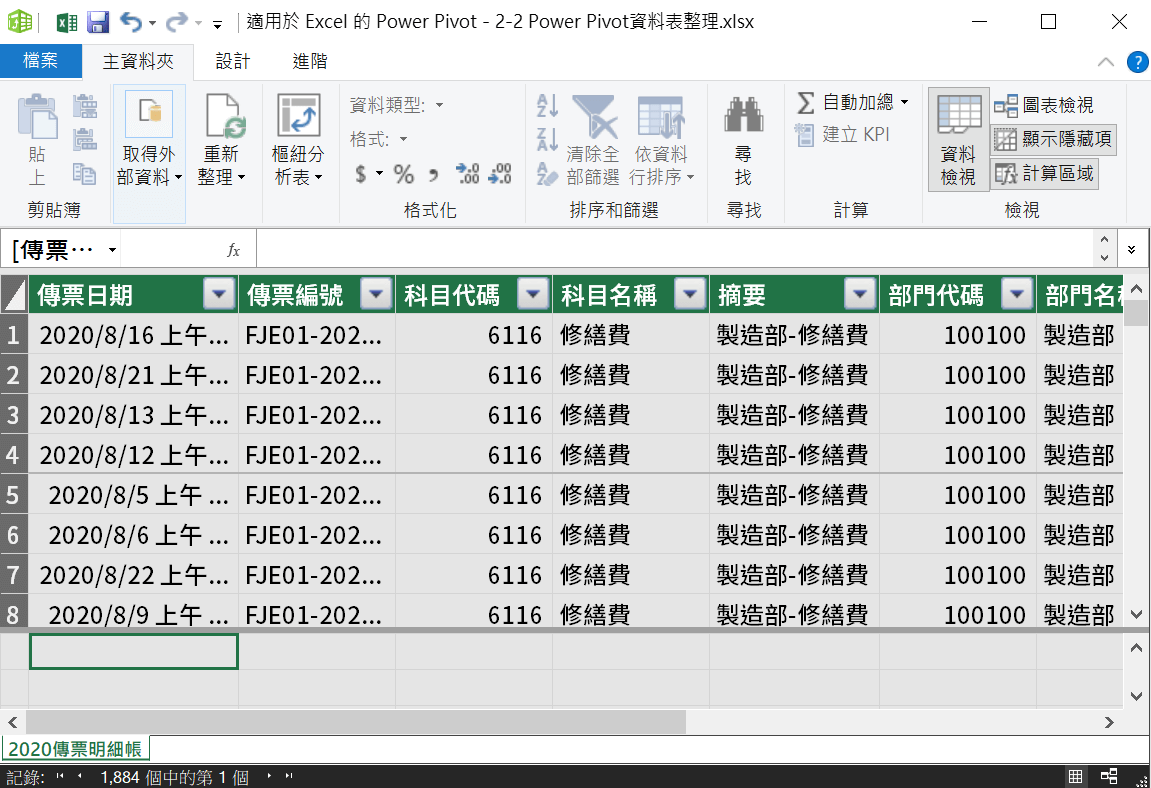Open 科目代碼 column filter dropdown
The height and width of the screenshot is (788, 1151).
click(533, 295)
